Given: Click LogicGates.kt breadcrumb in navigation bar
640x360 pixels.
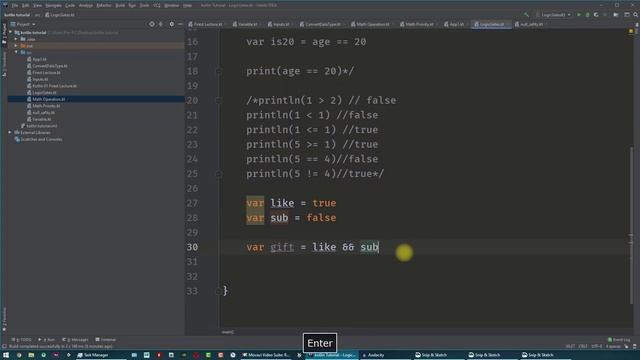Looking at the screenshot, I should [60, 15].
